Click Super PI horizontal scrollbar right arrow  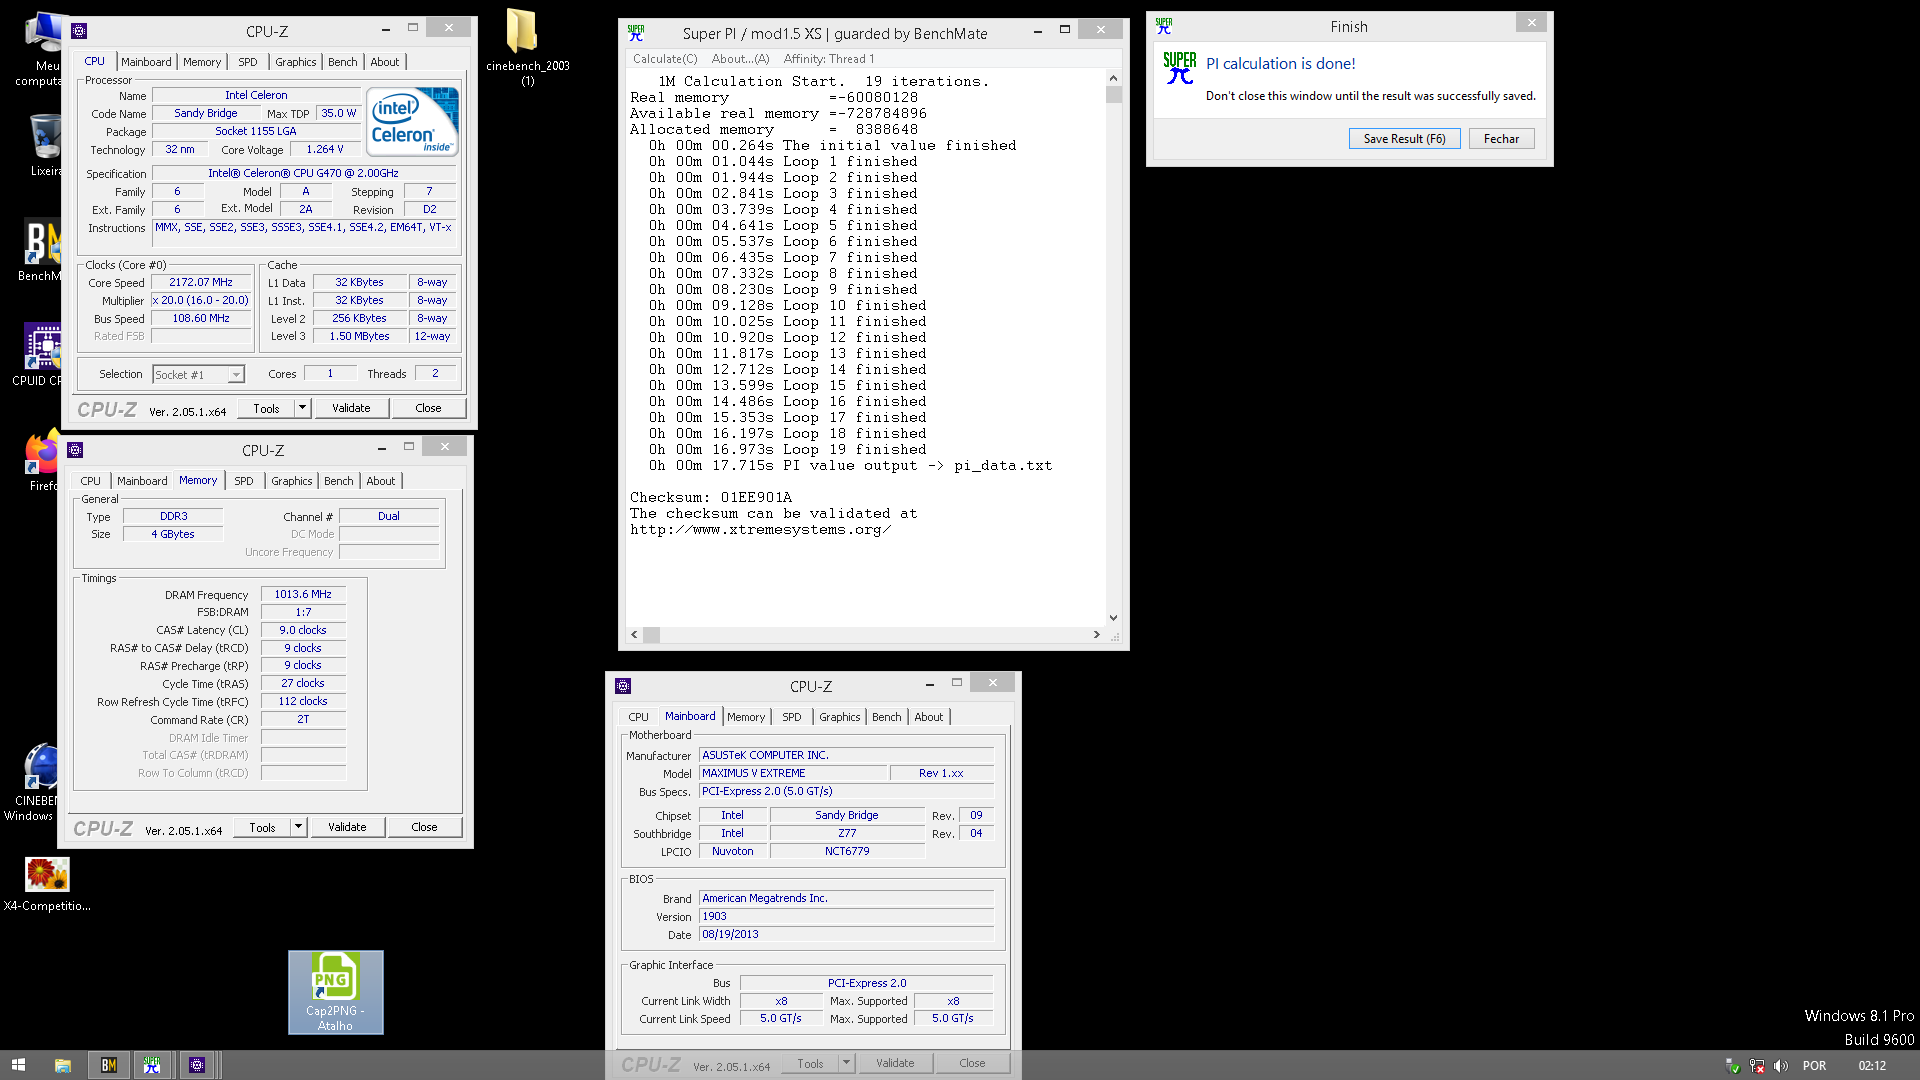click(x=1097, y=635)
